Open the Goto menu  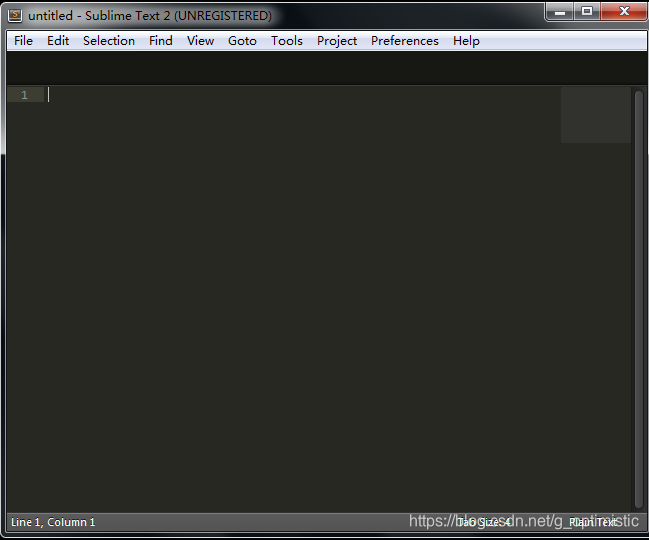pos(242,41)
